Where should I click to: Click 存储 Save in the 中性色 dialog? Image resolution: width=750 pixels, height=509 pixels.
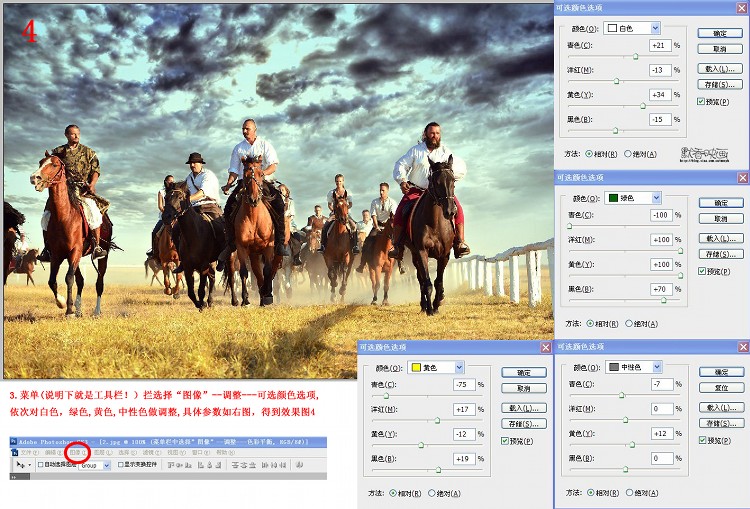click(721, 423)
